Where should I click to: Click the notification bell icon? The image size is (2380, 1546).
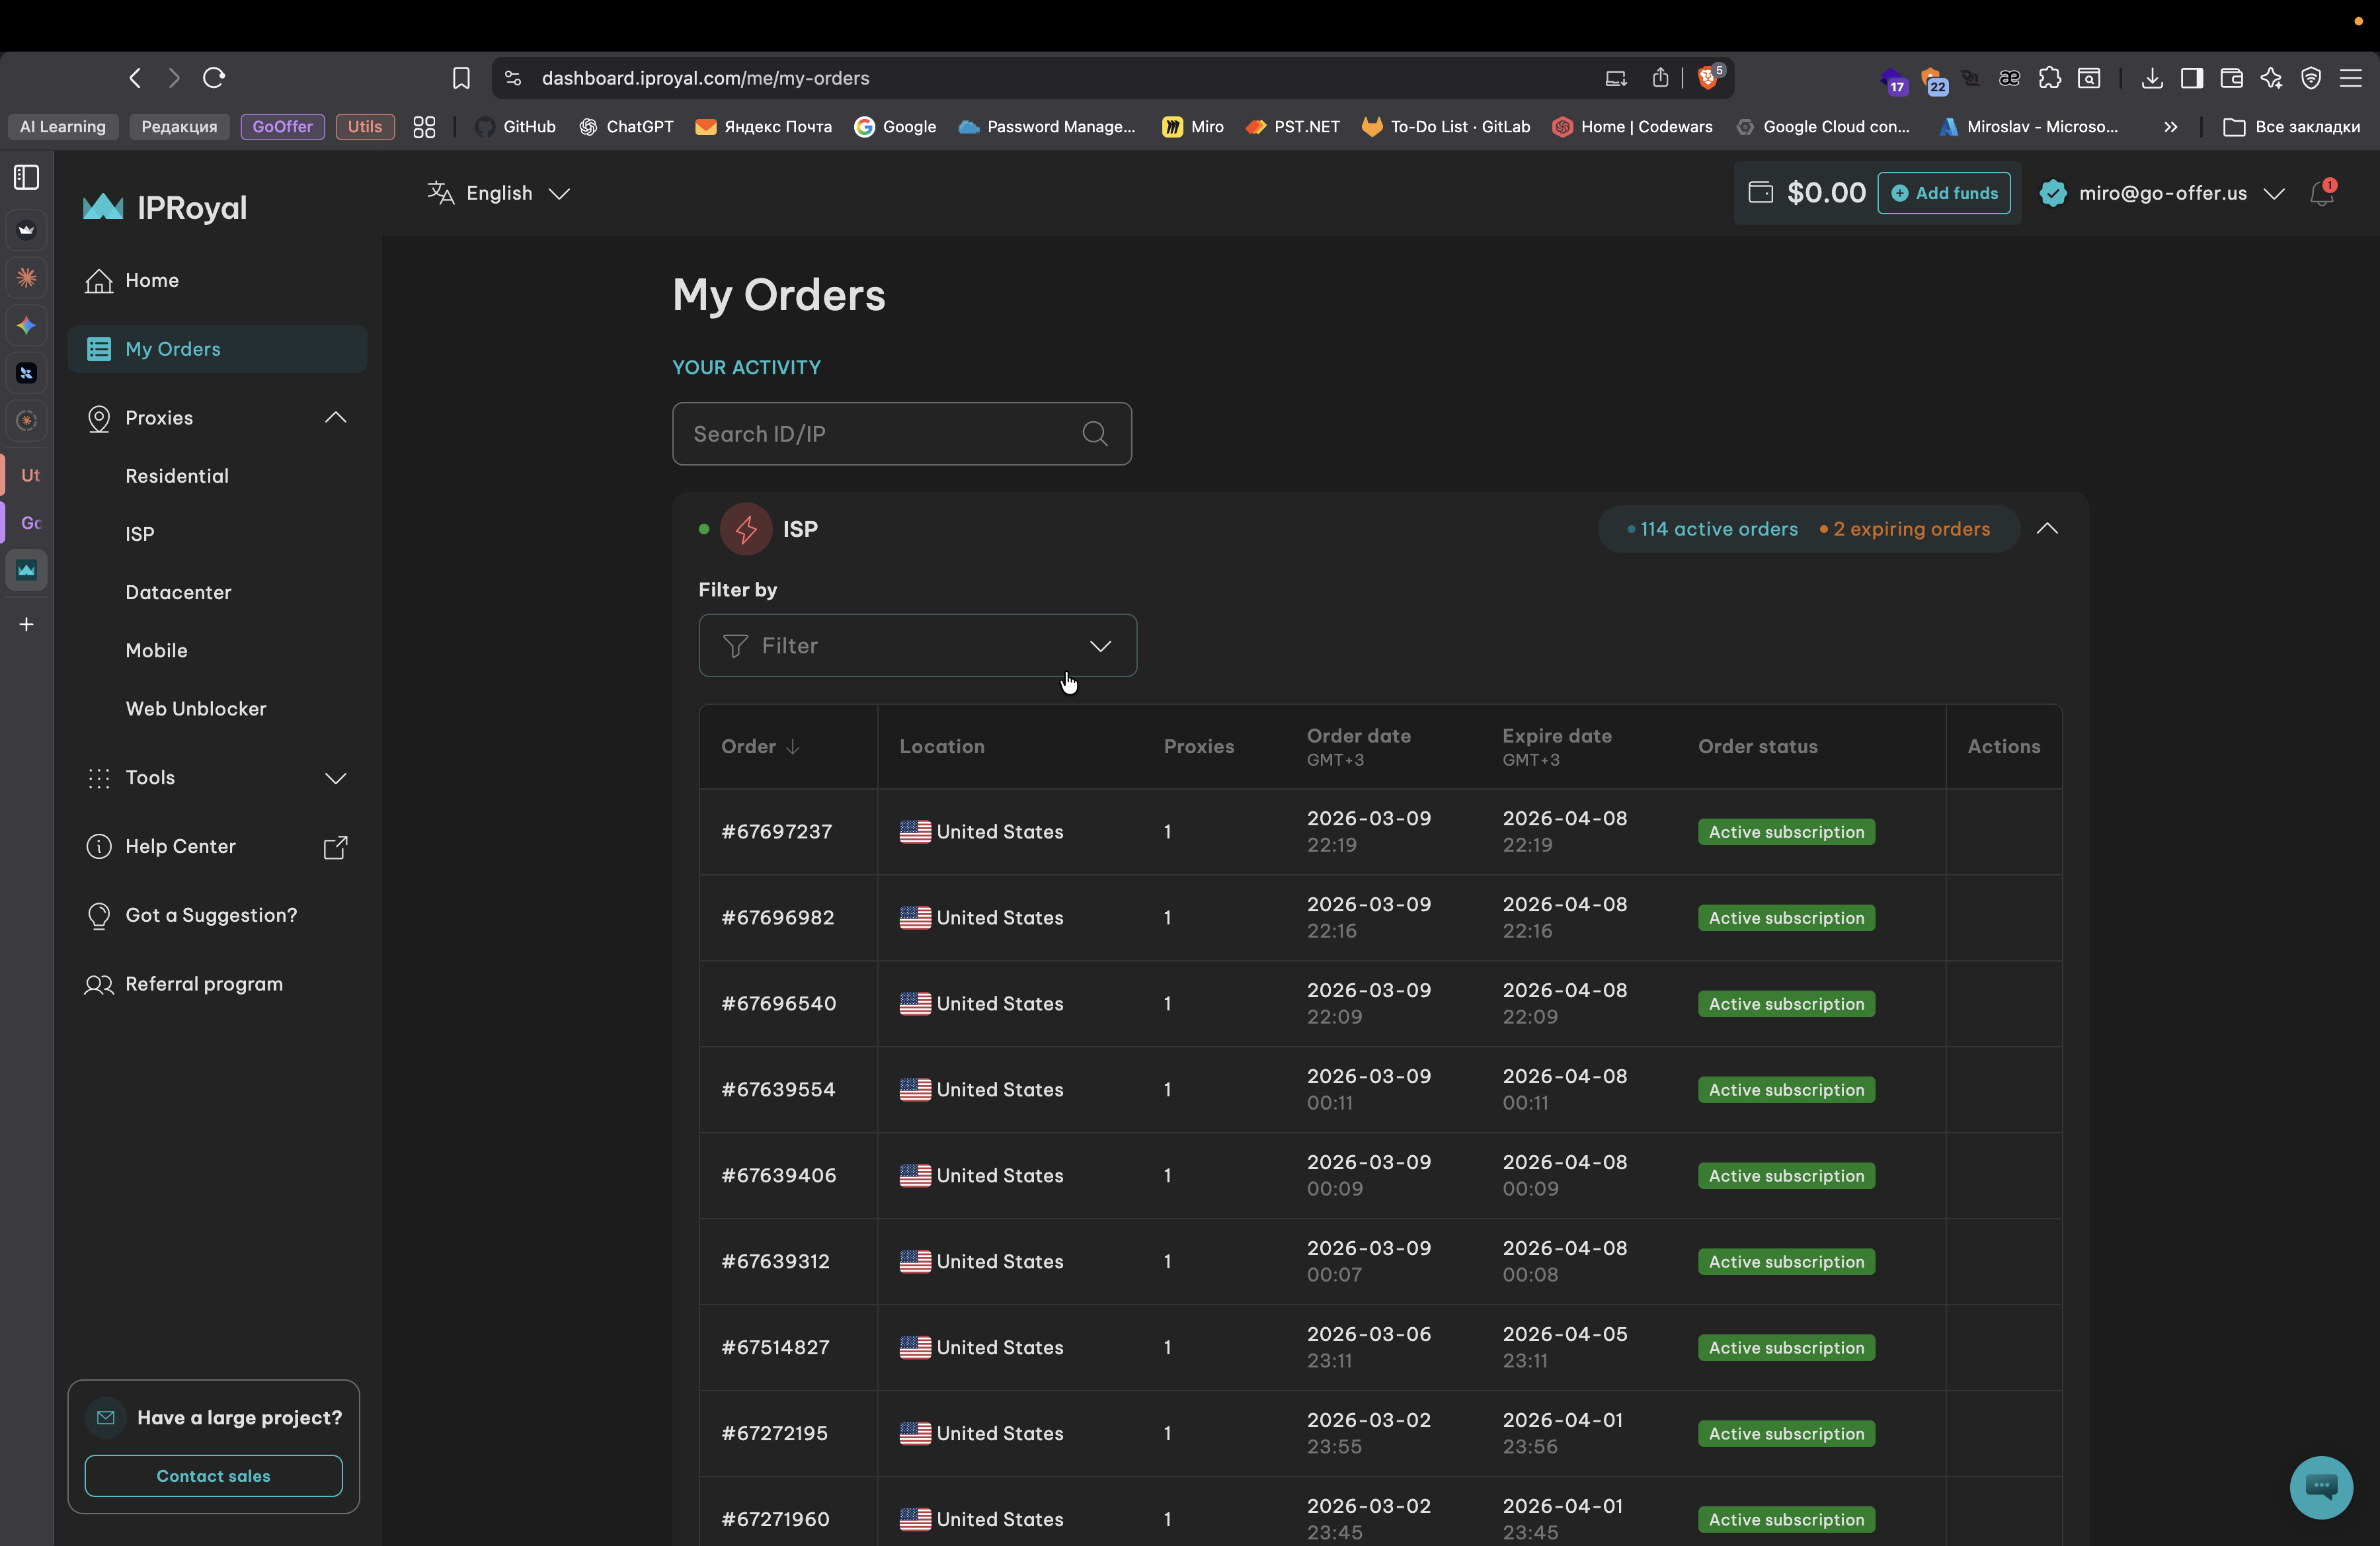(2321, 194)
